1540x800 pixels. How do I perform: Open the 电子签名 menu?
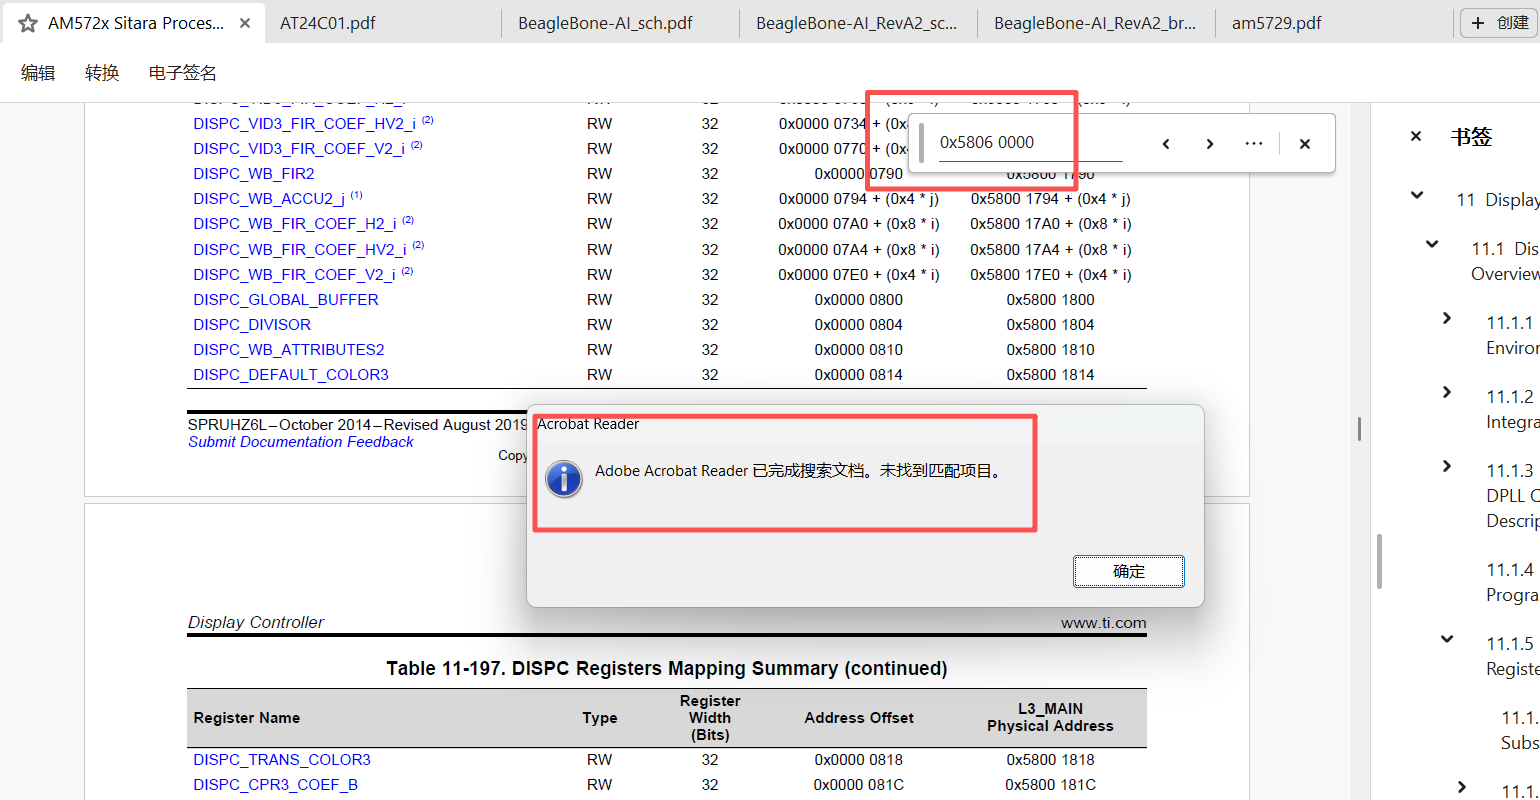pos(182,73)
